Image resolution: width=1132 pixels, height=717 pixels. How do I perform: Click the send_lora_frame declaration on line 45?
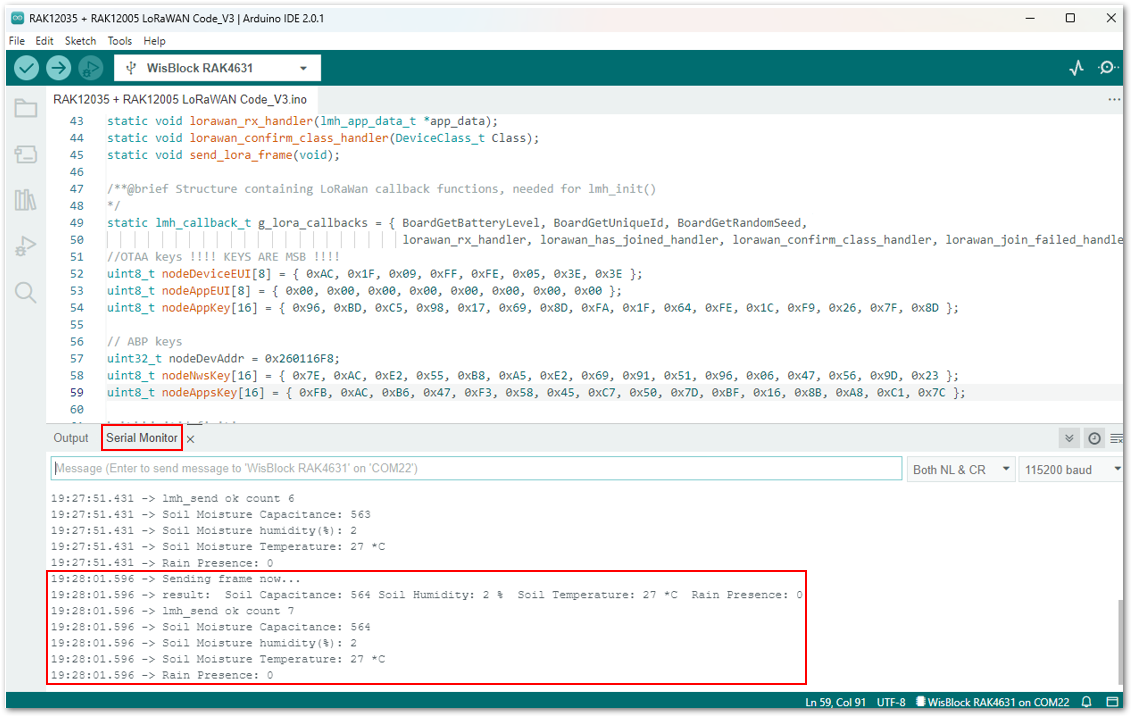(x=223, y=155)
